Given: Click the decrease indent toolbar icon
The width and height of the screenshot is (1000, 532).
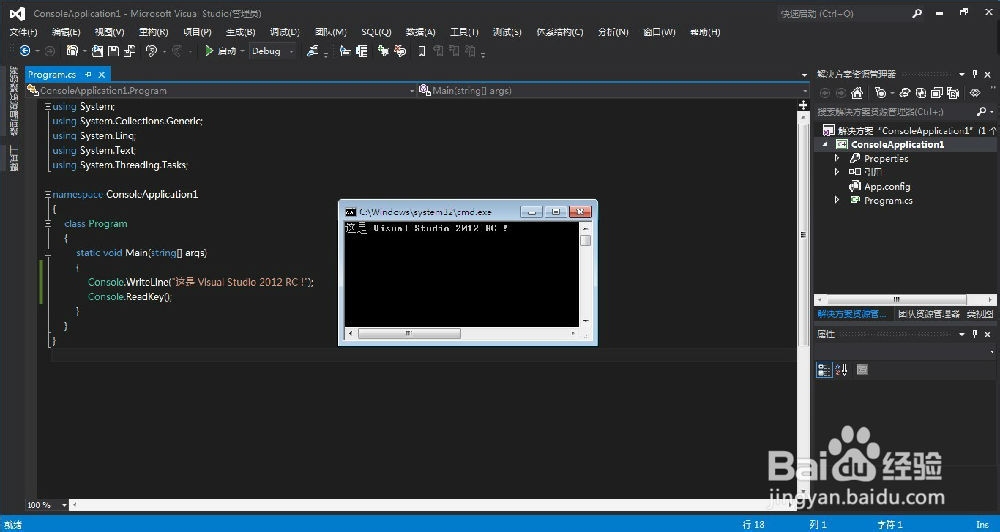Looking at the screenshot, I should 345,50.
